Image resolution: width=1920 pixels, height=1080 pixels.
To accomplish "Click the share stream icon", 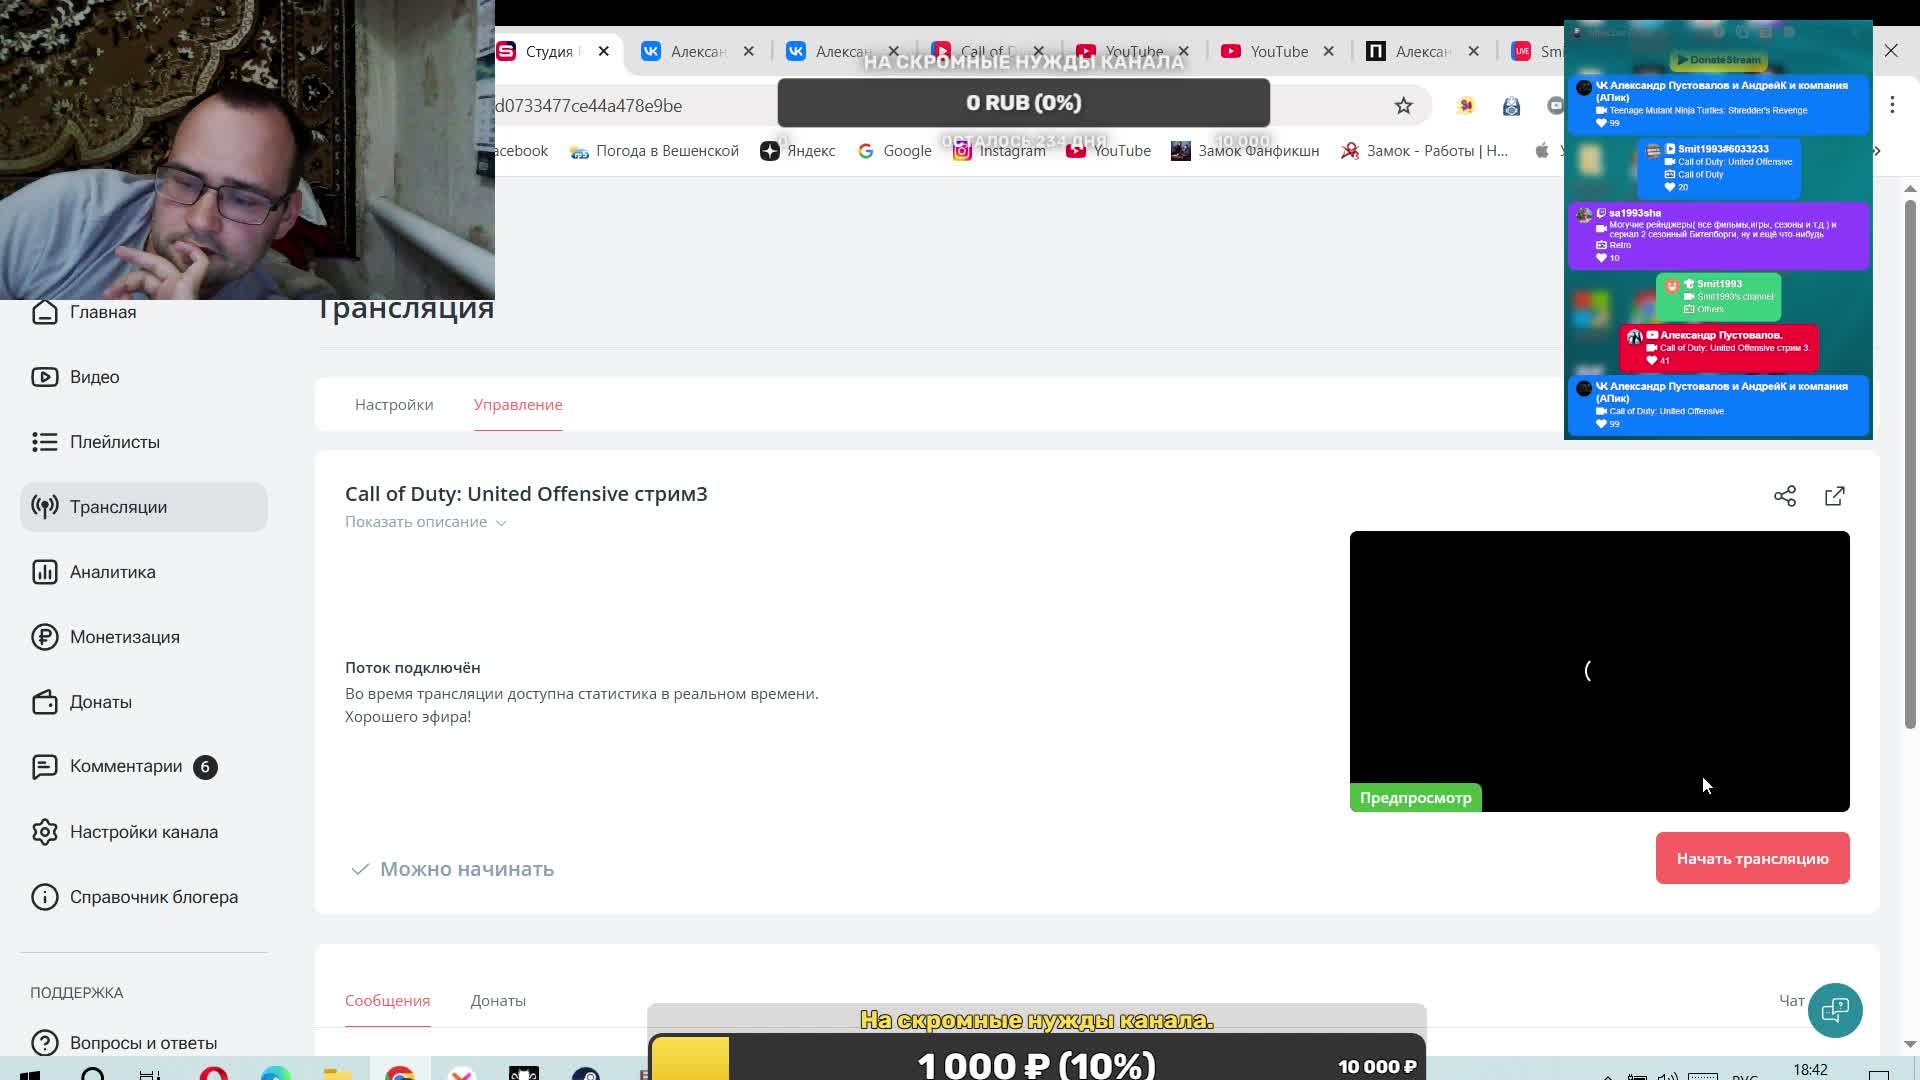I will (x=1785, y=496).
